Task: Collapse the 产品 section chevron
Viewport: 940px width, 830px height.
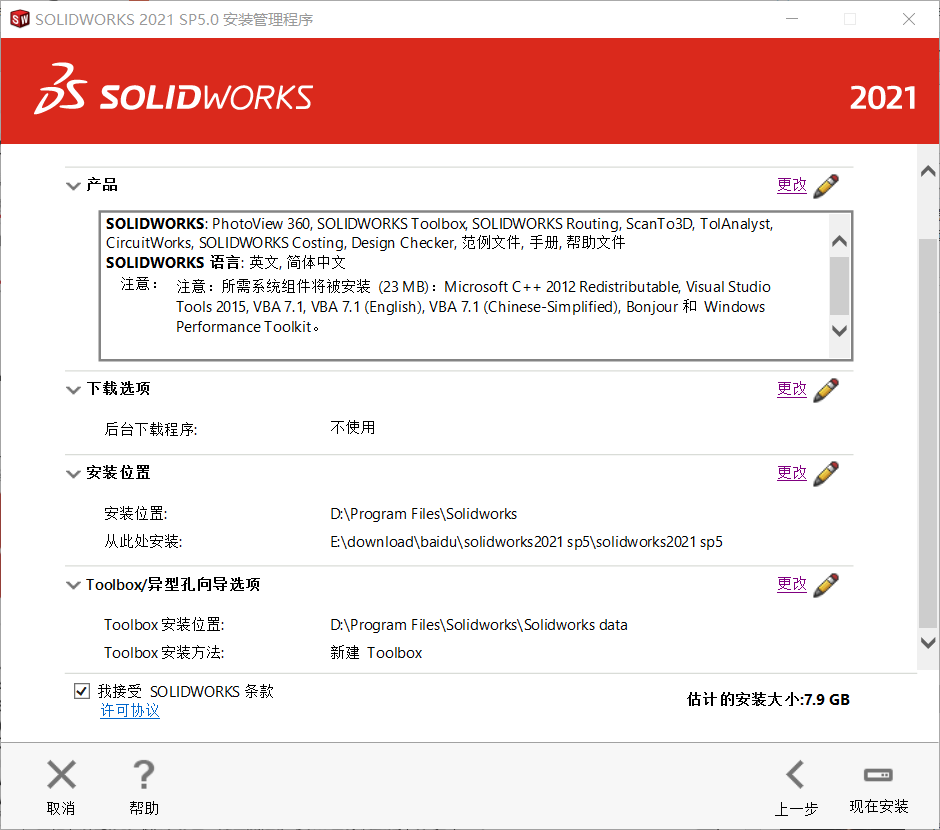Action: pos(73,185)
